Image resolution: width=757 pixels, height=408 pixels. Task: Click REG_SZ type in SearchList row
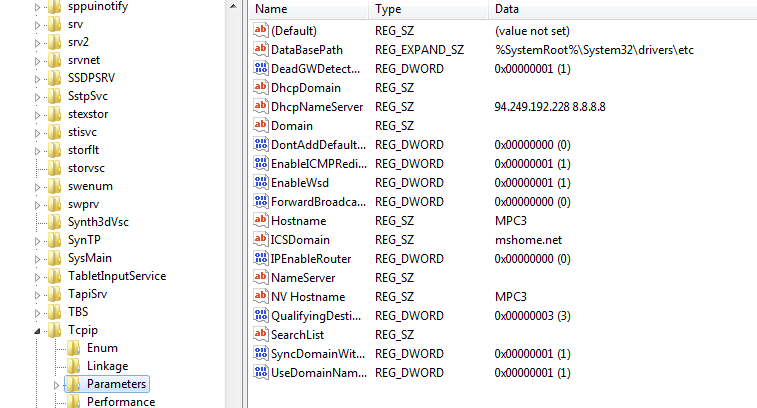point(394,335)
